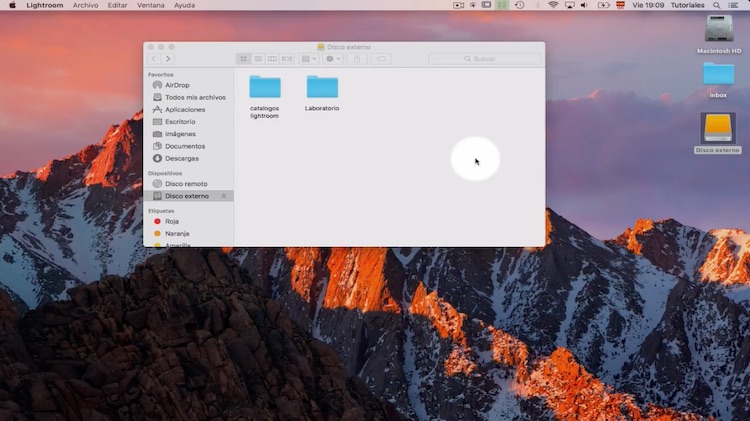Click the Time Machine menu bar icon

coord(520,5)
